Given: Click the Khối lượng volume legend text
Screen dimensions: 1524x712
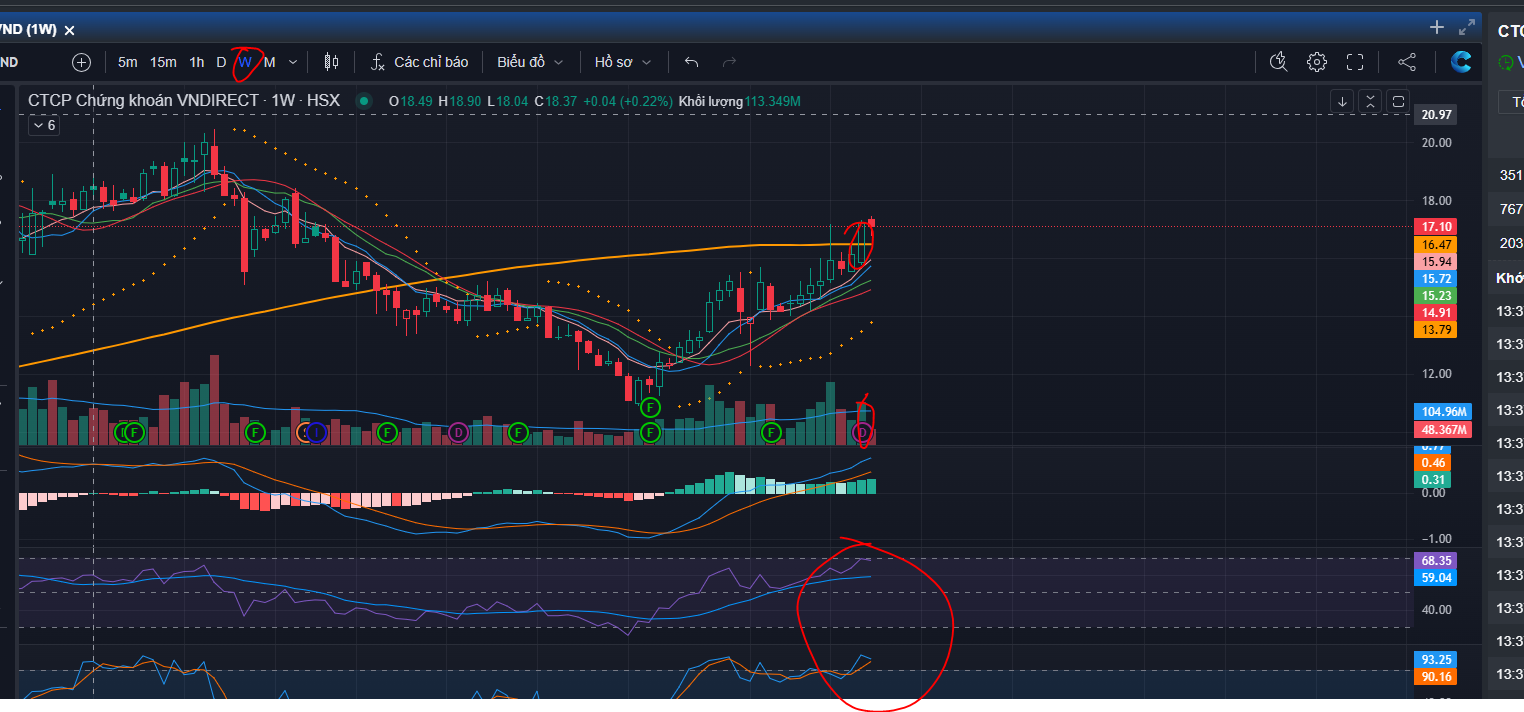Looking at the screenshot, I should tap(711, 101).
